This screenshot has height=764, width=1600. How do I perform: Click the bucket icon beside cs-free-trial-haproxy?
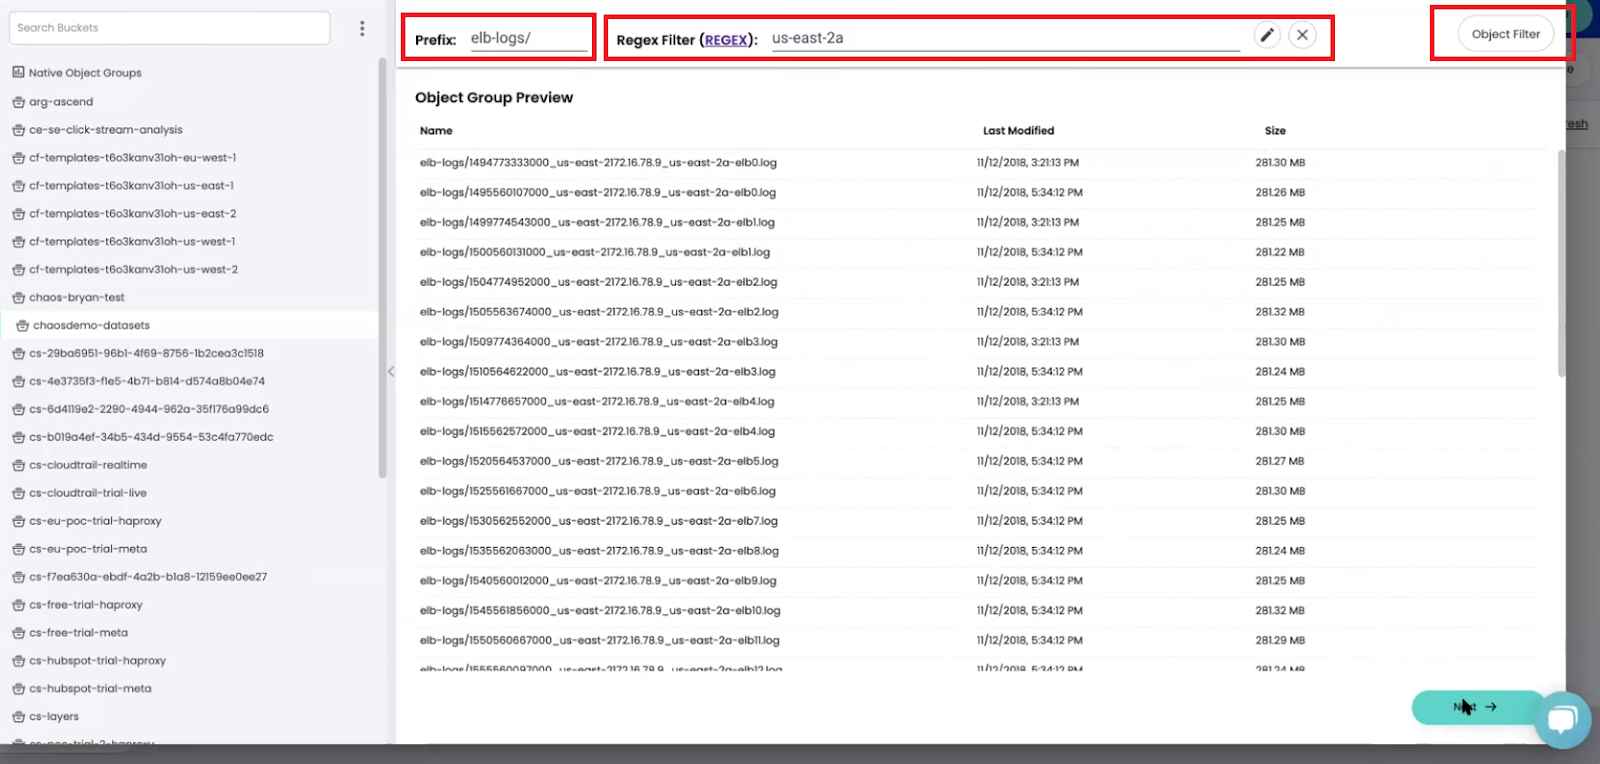pyautogui.click(x=18, y=605)
